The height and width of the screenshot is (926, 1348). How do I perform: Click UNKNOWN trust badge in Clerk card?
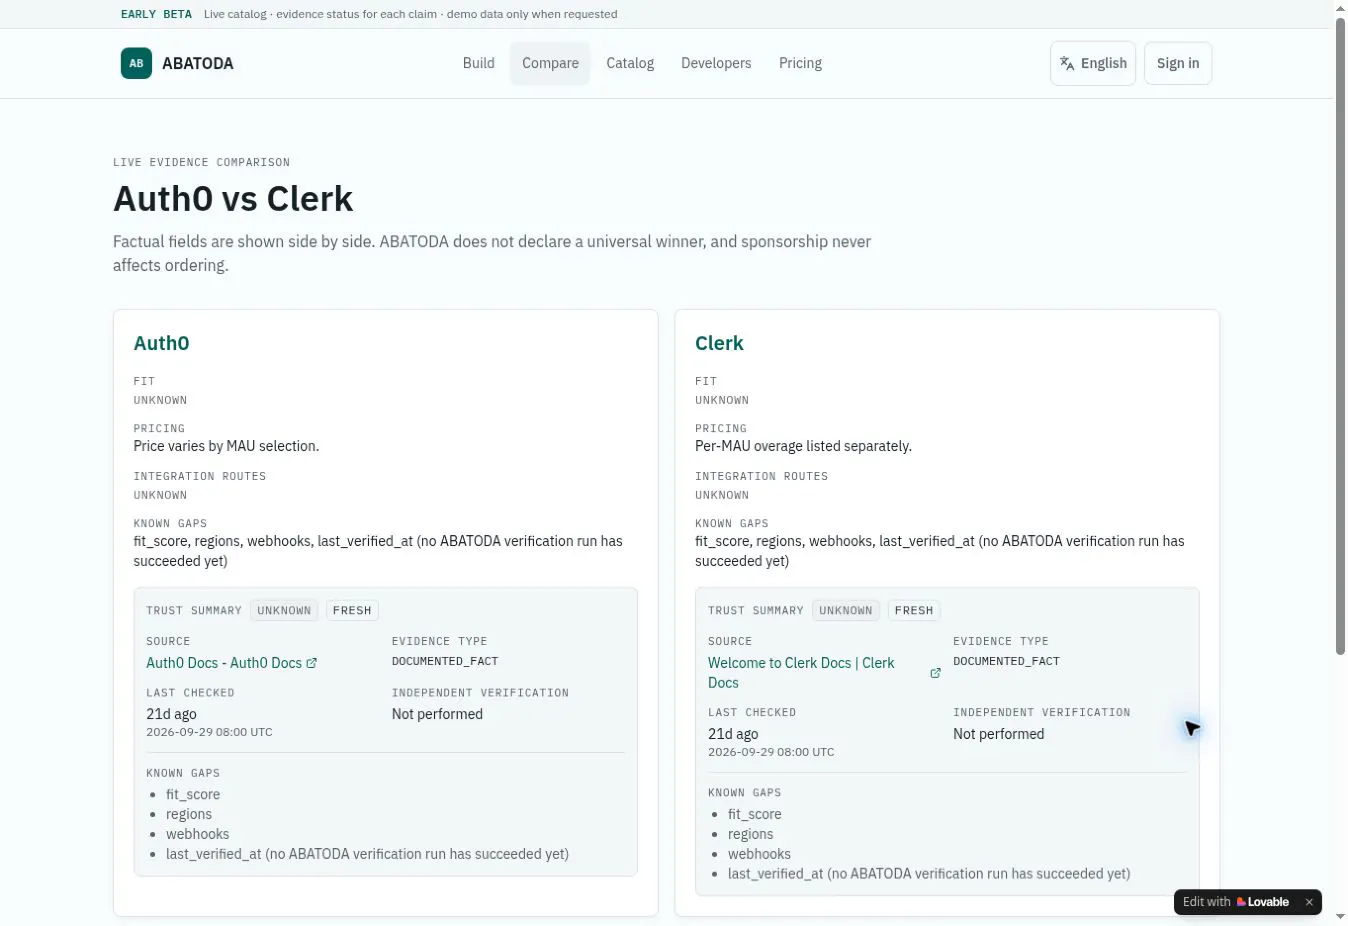click(846, 611)
